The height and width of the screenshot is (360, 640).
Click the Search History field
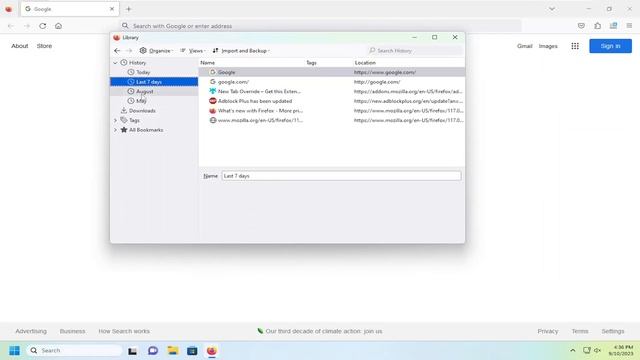[415, 51]
